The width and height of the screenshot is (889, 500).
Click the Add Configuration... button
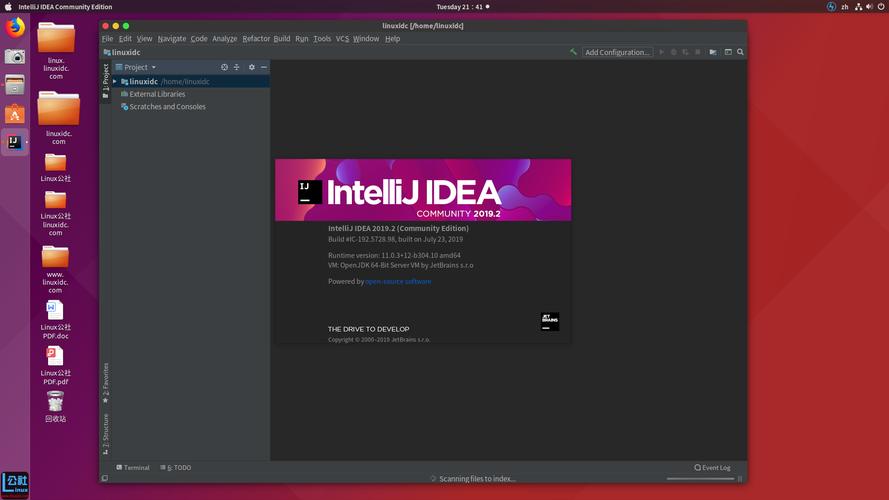click(617, 52)
